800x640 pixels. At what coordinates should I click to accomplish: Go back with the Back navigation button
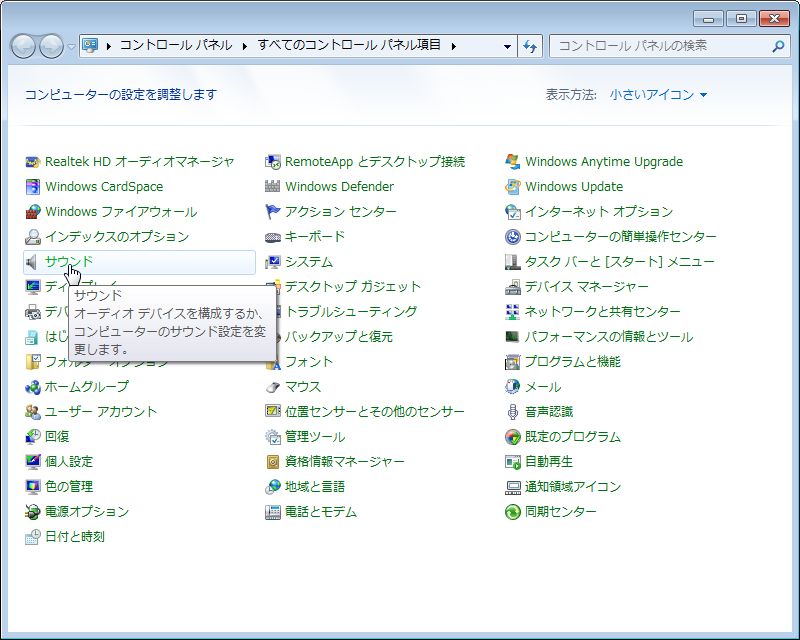coord(23,46)
